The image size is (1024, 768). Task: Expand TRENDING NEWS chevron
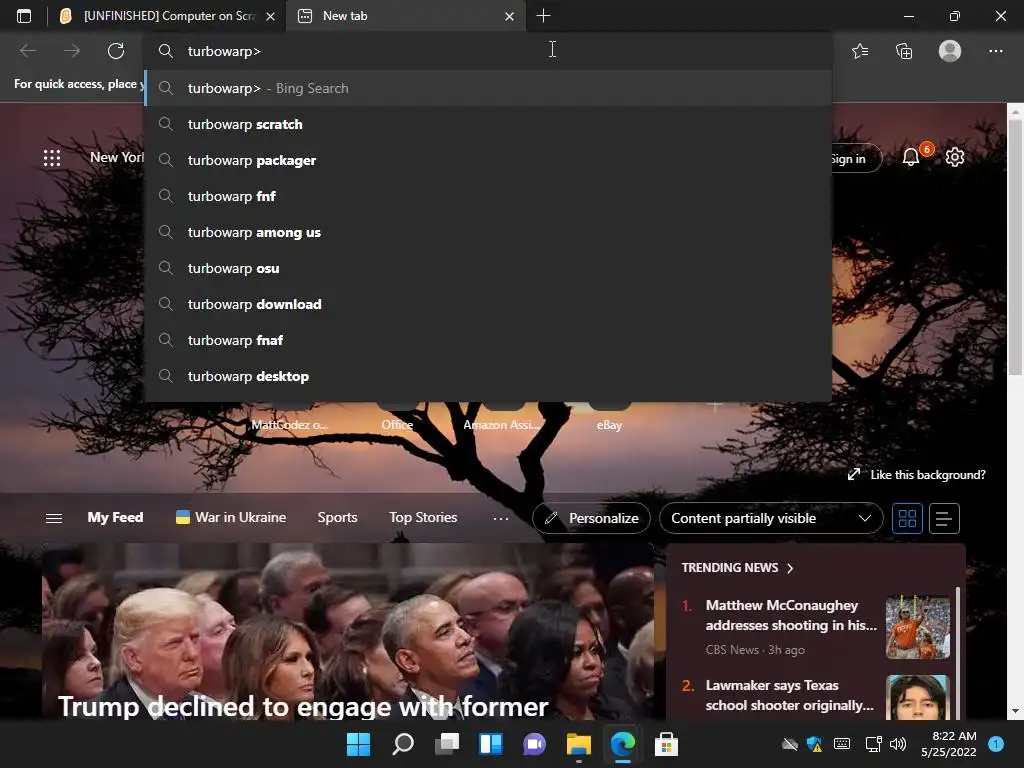tap(790, 568)
